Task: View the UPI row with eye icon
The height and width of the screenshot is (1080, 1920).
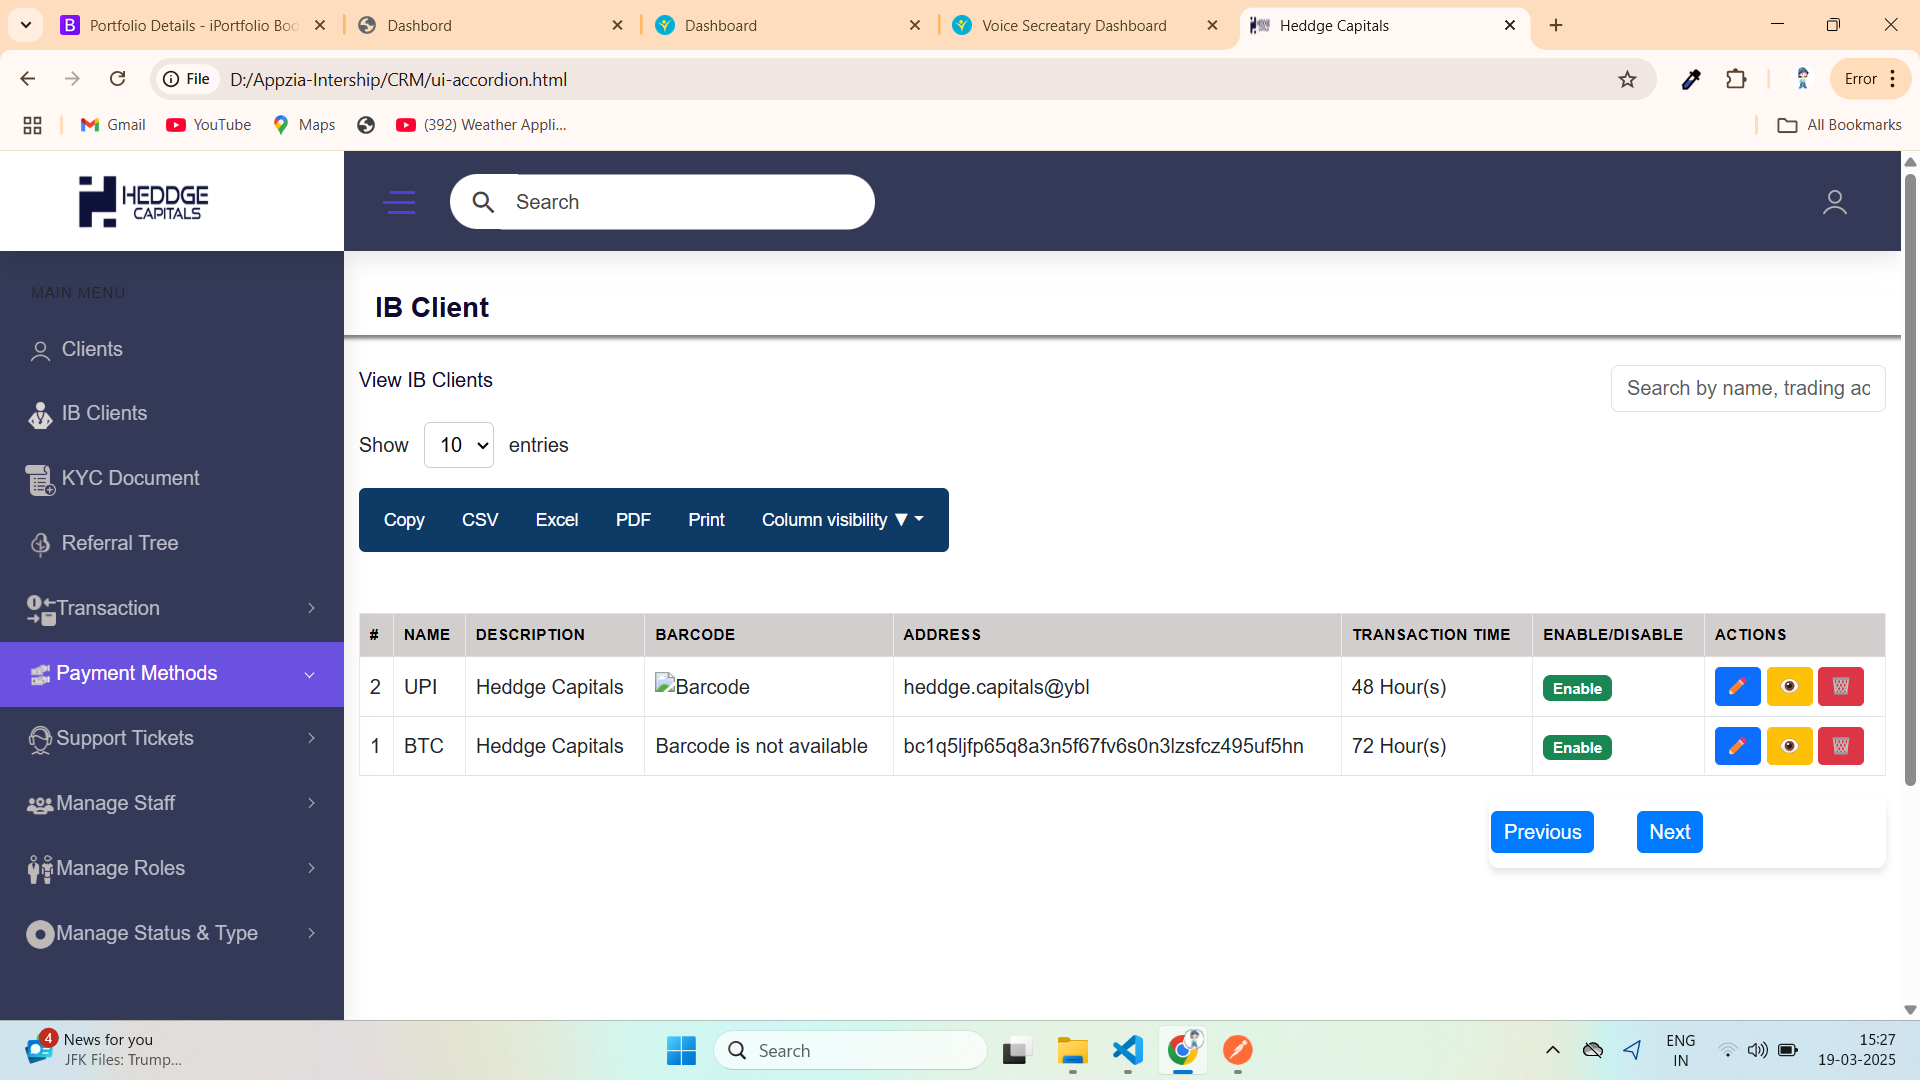Action: pos(1789,687)
